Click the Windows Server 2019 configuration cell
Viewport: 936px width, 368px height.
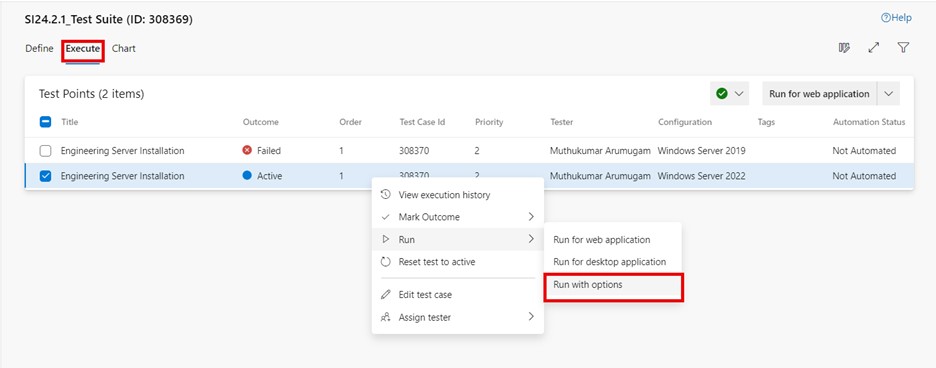[701, 151]
